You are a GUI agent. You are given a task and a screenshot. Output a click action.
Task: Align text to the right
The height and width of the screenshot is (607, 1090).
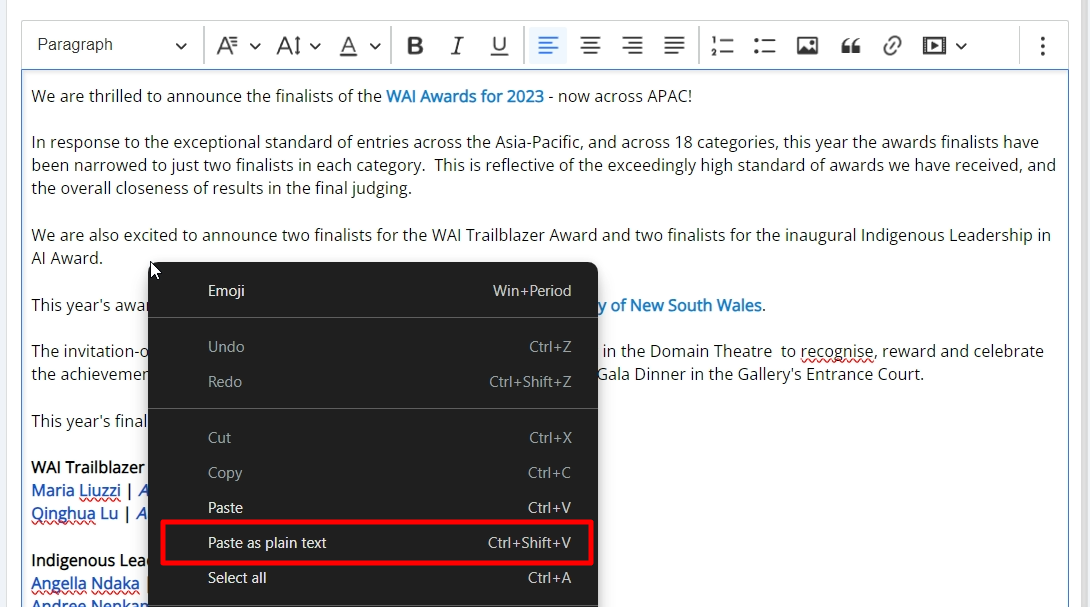click(632, 46)
